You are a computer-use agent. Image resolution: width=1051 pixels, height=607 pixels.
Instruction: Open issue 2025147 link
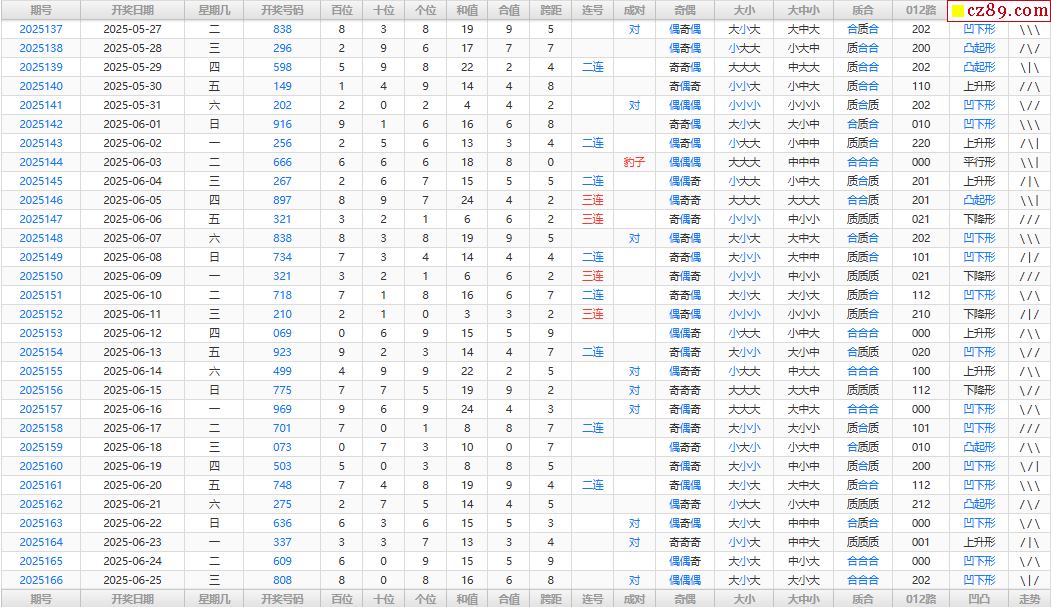[41, 219]
